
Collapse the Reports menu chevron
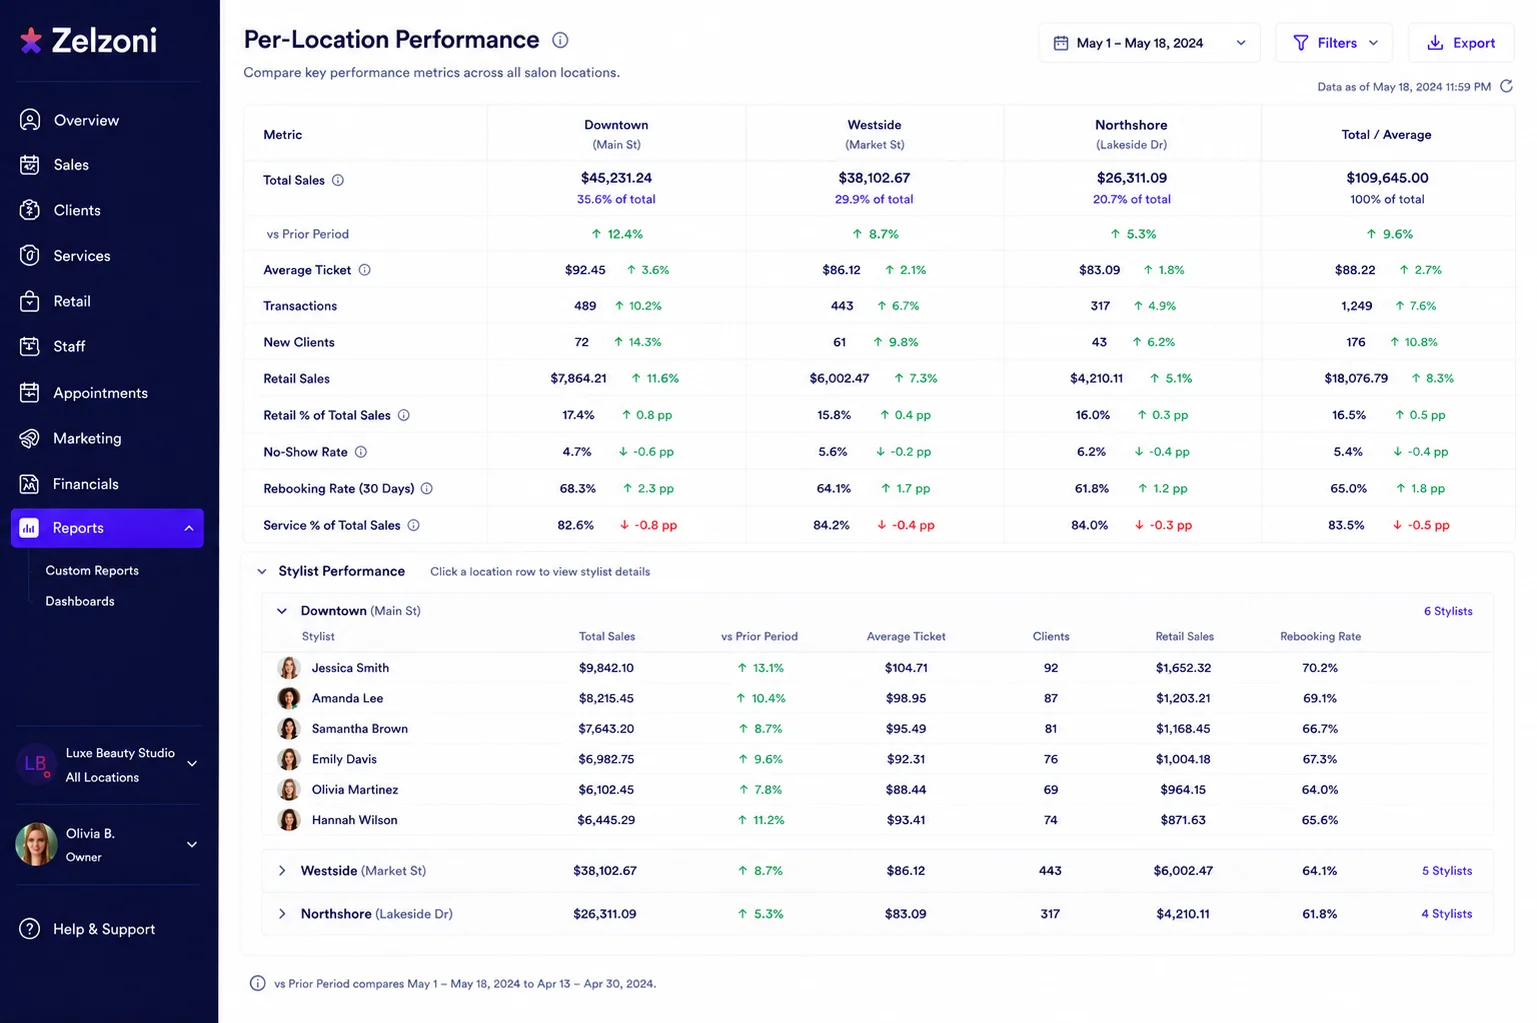tap(189, 528)
